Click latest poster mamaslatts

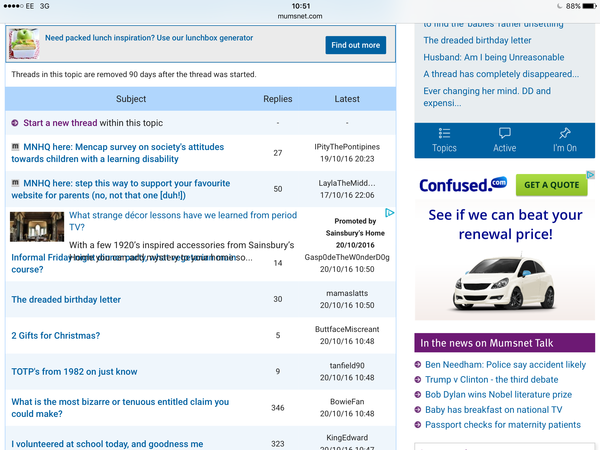point(347,293)
